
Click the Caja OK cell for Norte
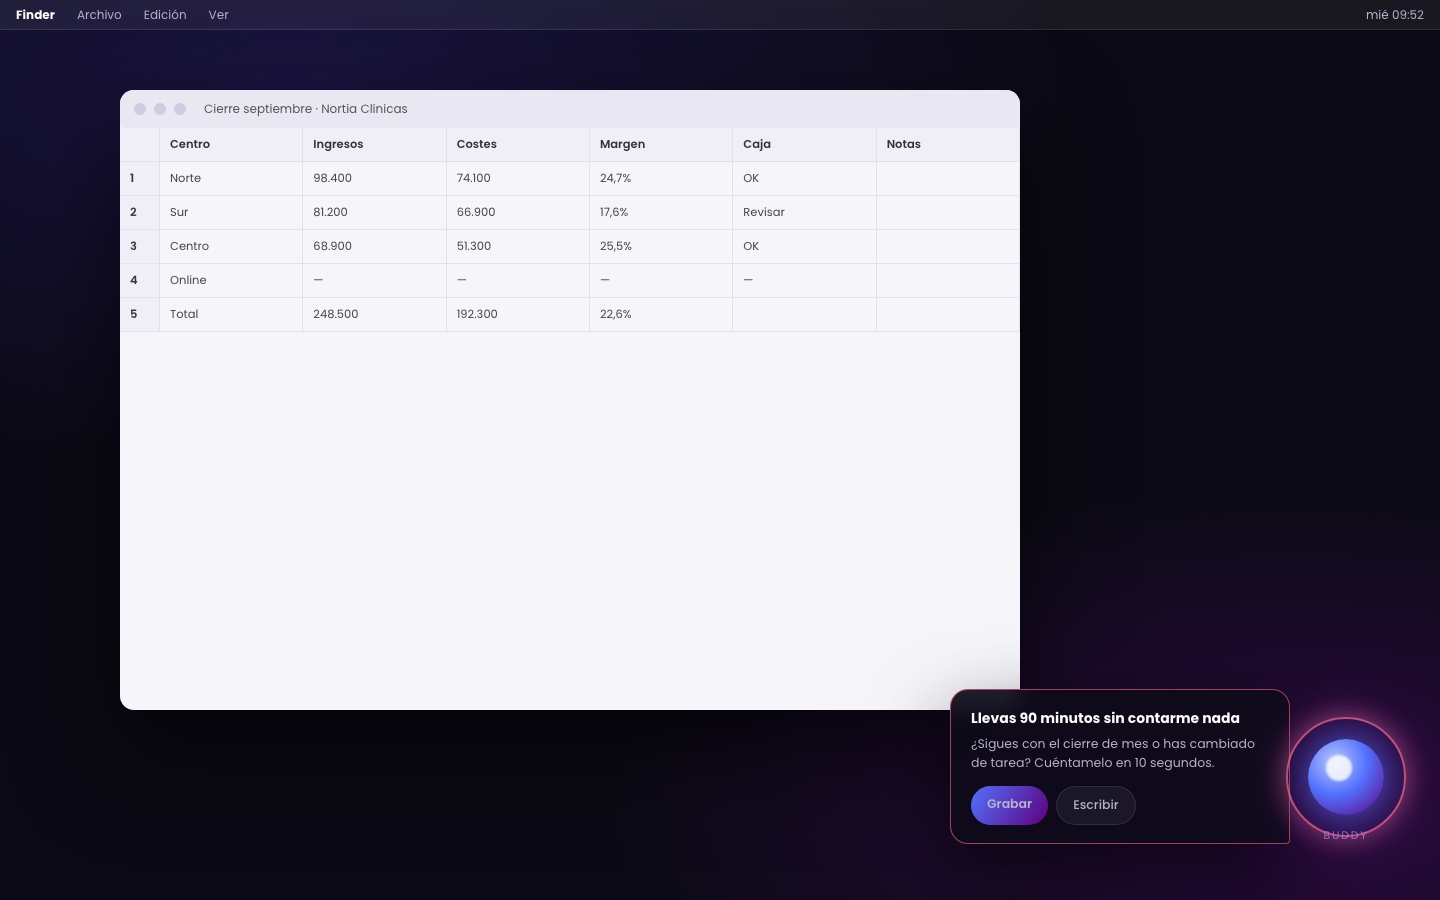pyautogui.click(x=804, y=178)
